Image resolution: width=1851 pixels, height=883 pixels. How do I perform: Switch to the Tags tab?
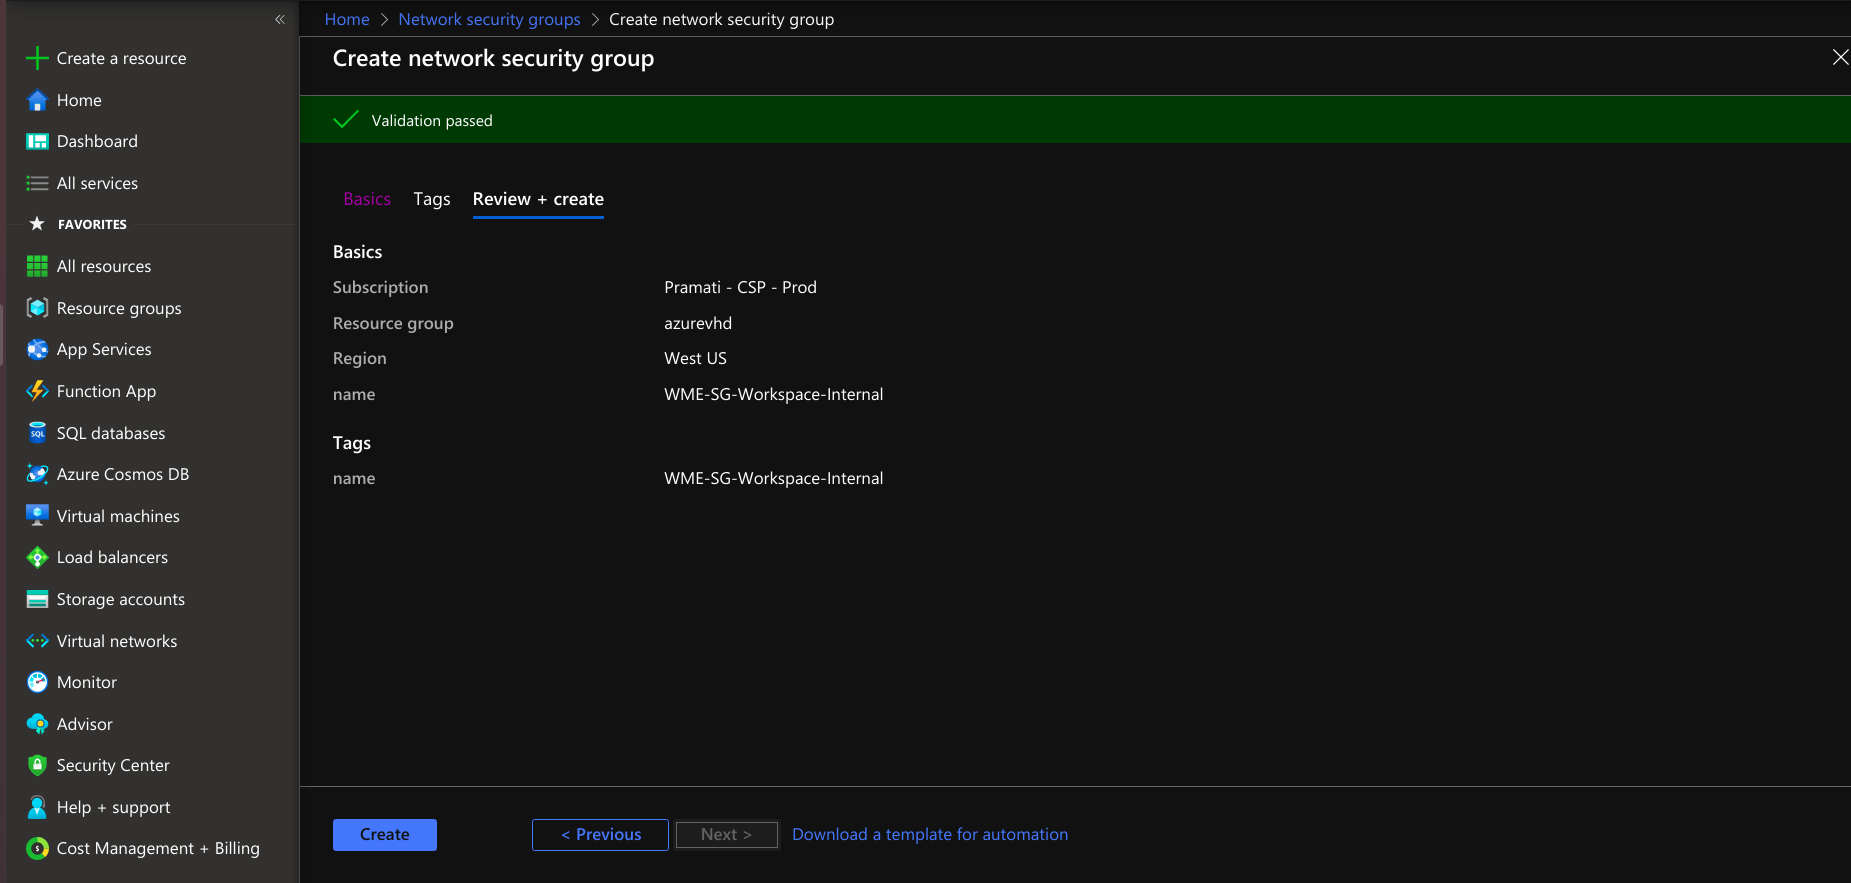432,199
